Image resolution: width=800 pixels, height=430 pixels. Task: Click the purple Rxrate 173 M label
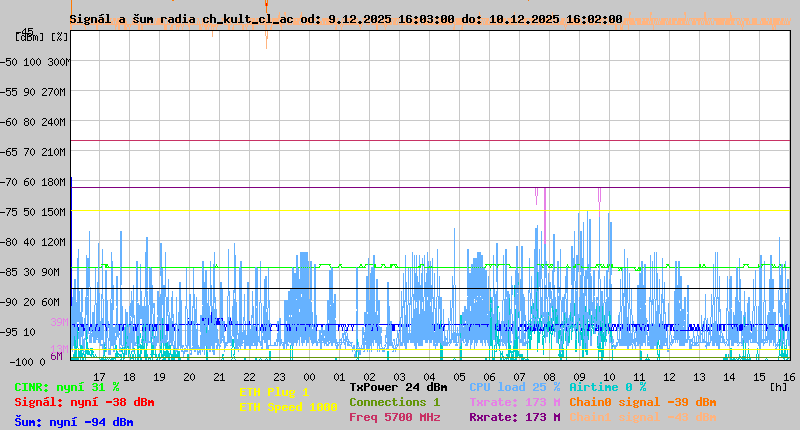pos(514,417)
